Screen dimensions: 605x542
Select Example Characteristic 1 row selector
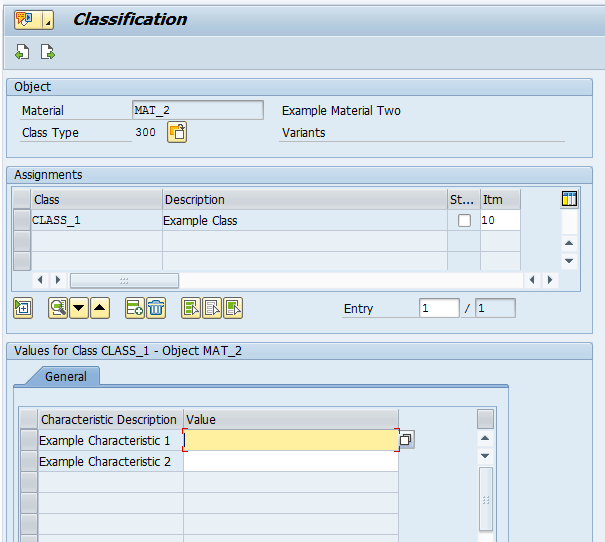click(x=29, y=440)
